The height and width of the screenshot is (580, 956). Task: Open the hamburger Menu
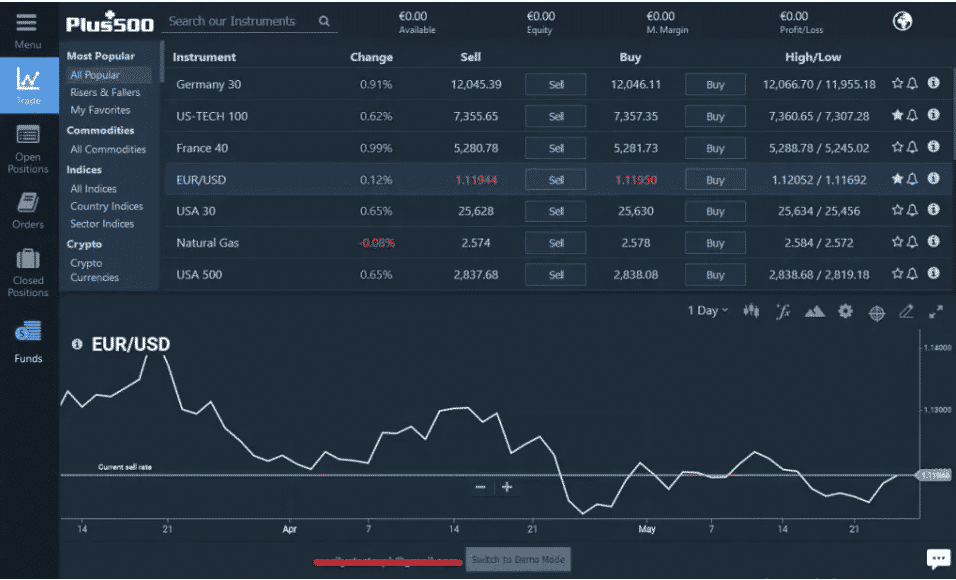pos(27,29)
